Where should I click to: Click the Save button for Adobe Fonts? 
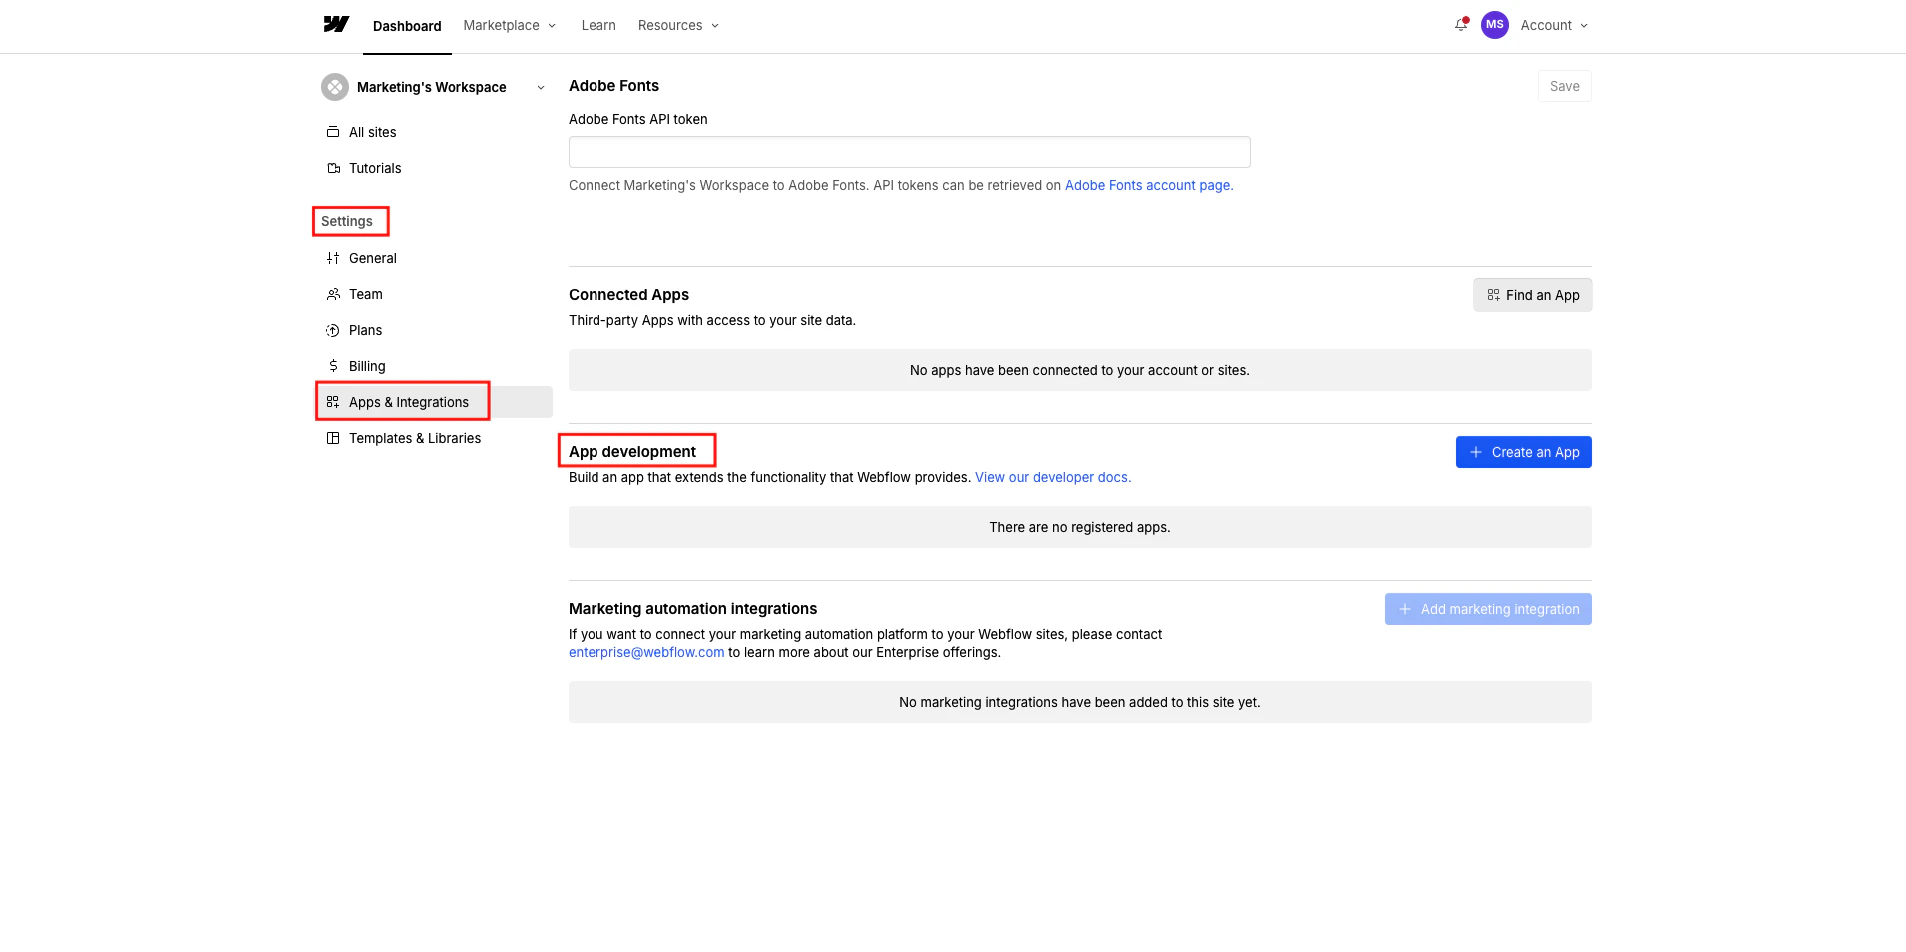click(x=1565, y=86)
